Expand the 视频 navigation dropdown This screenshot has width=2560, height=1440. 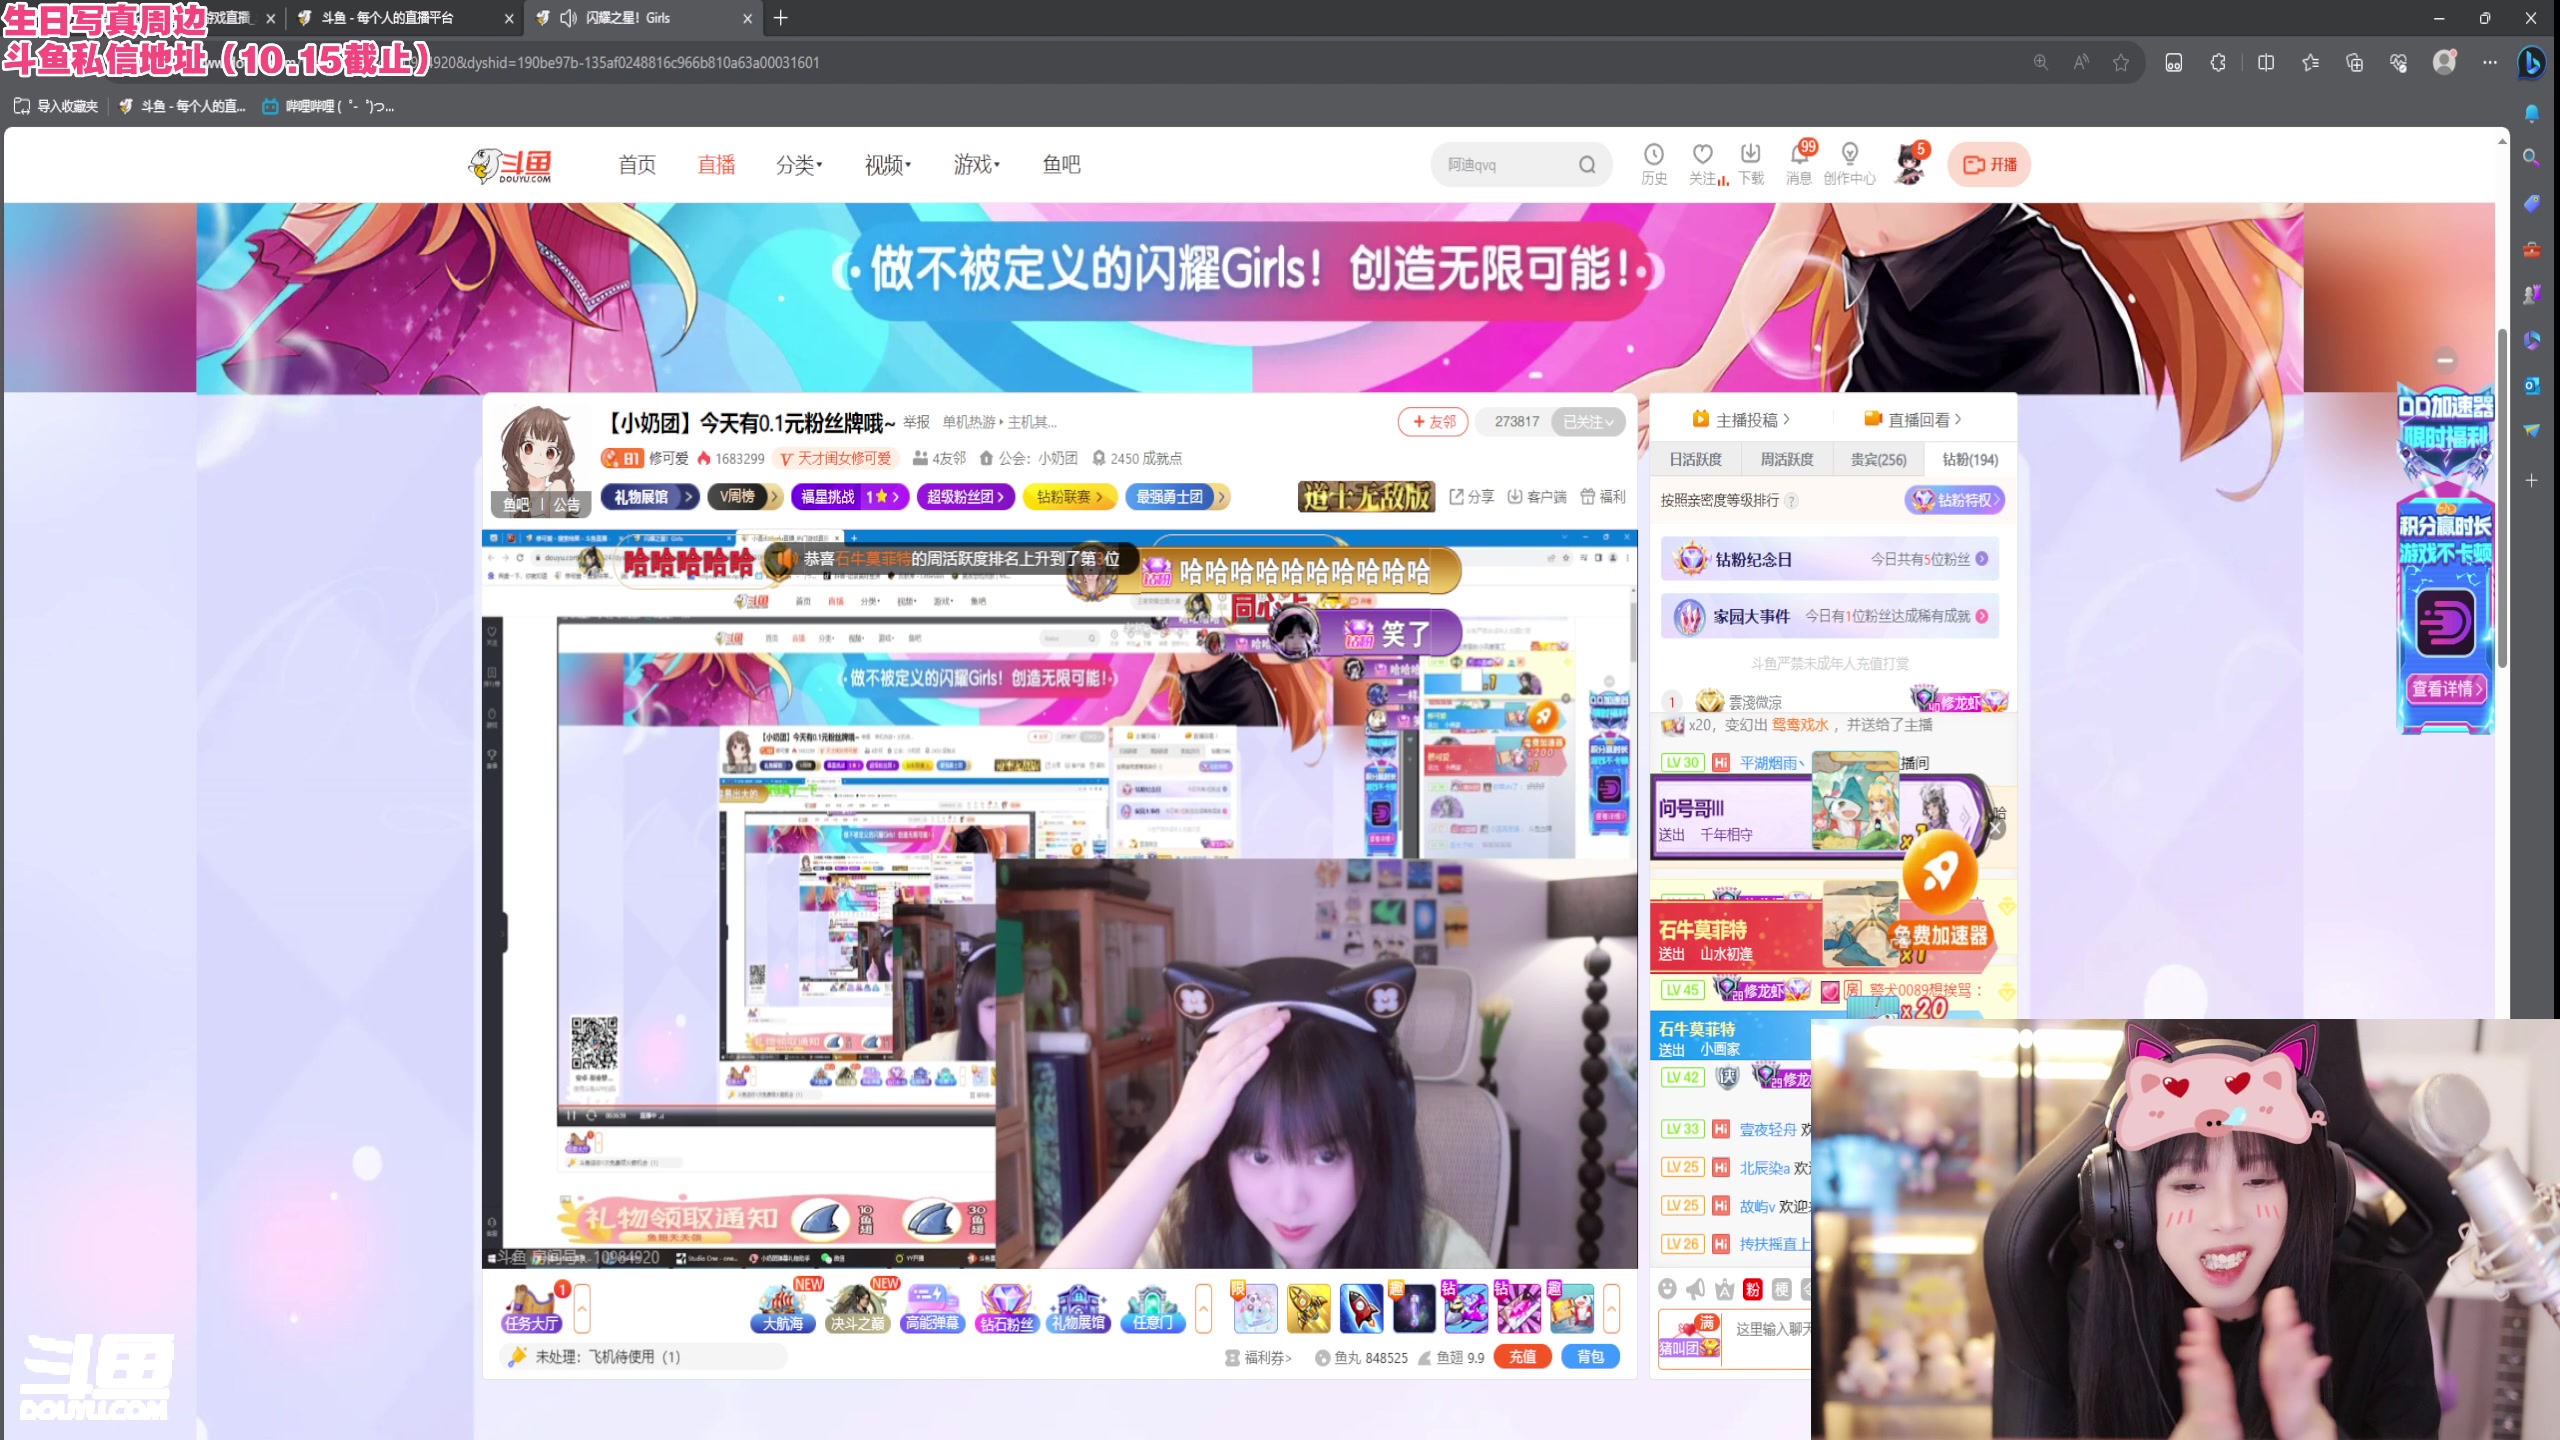click(888, 165)
